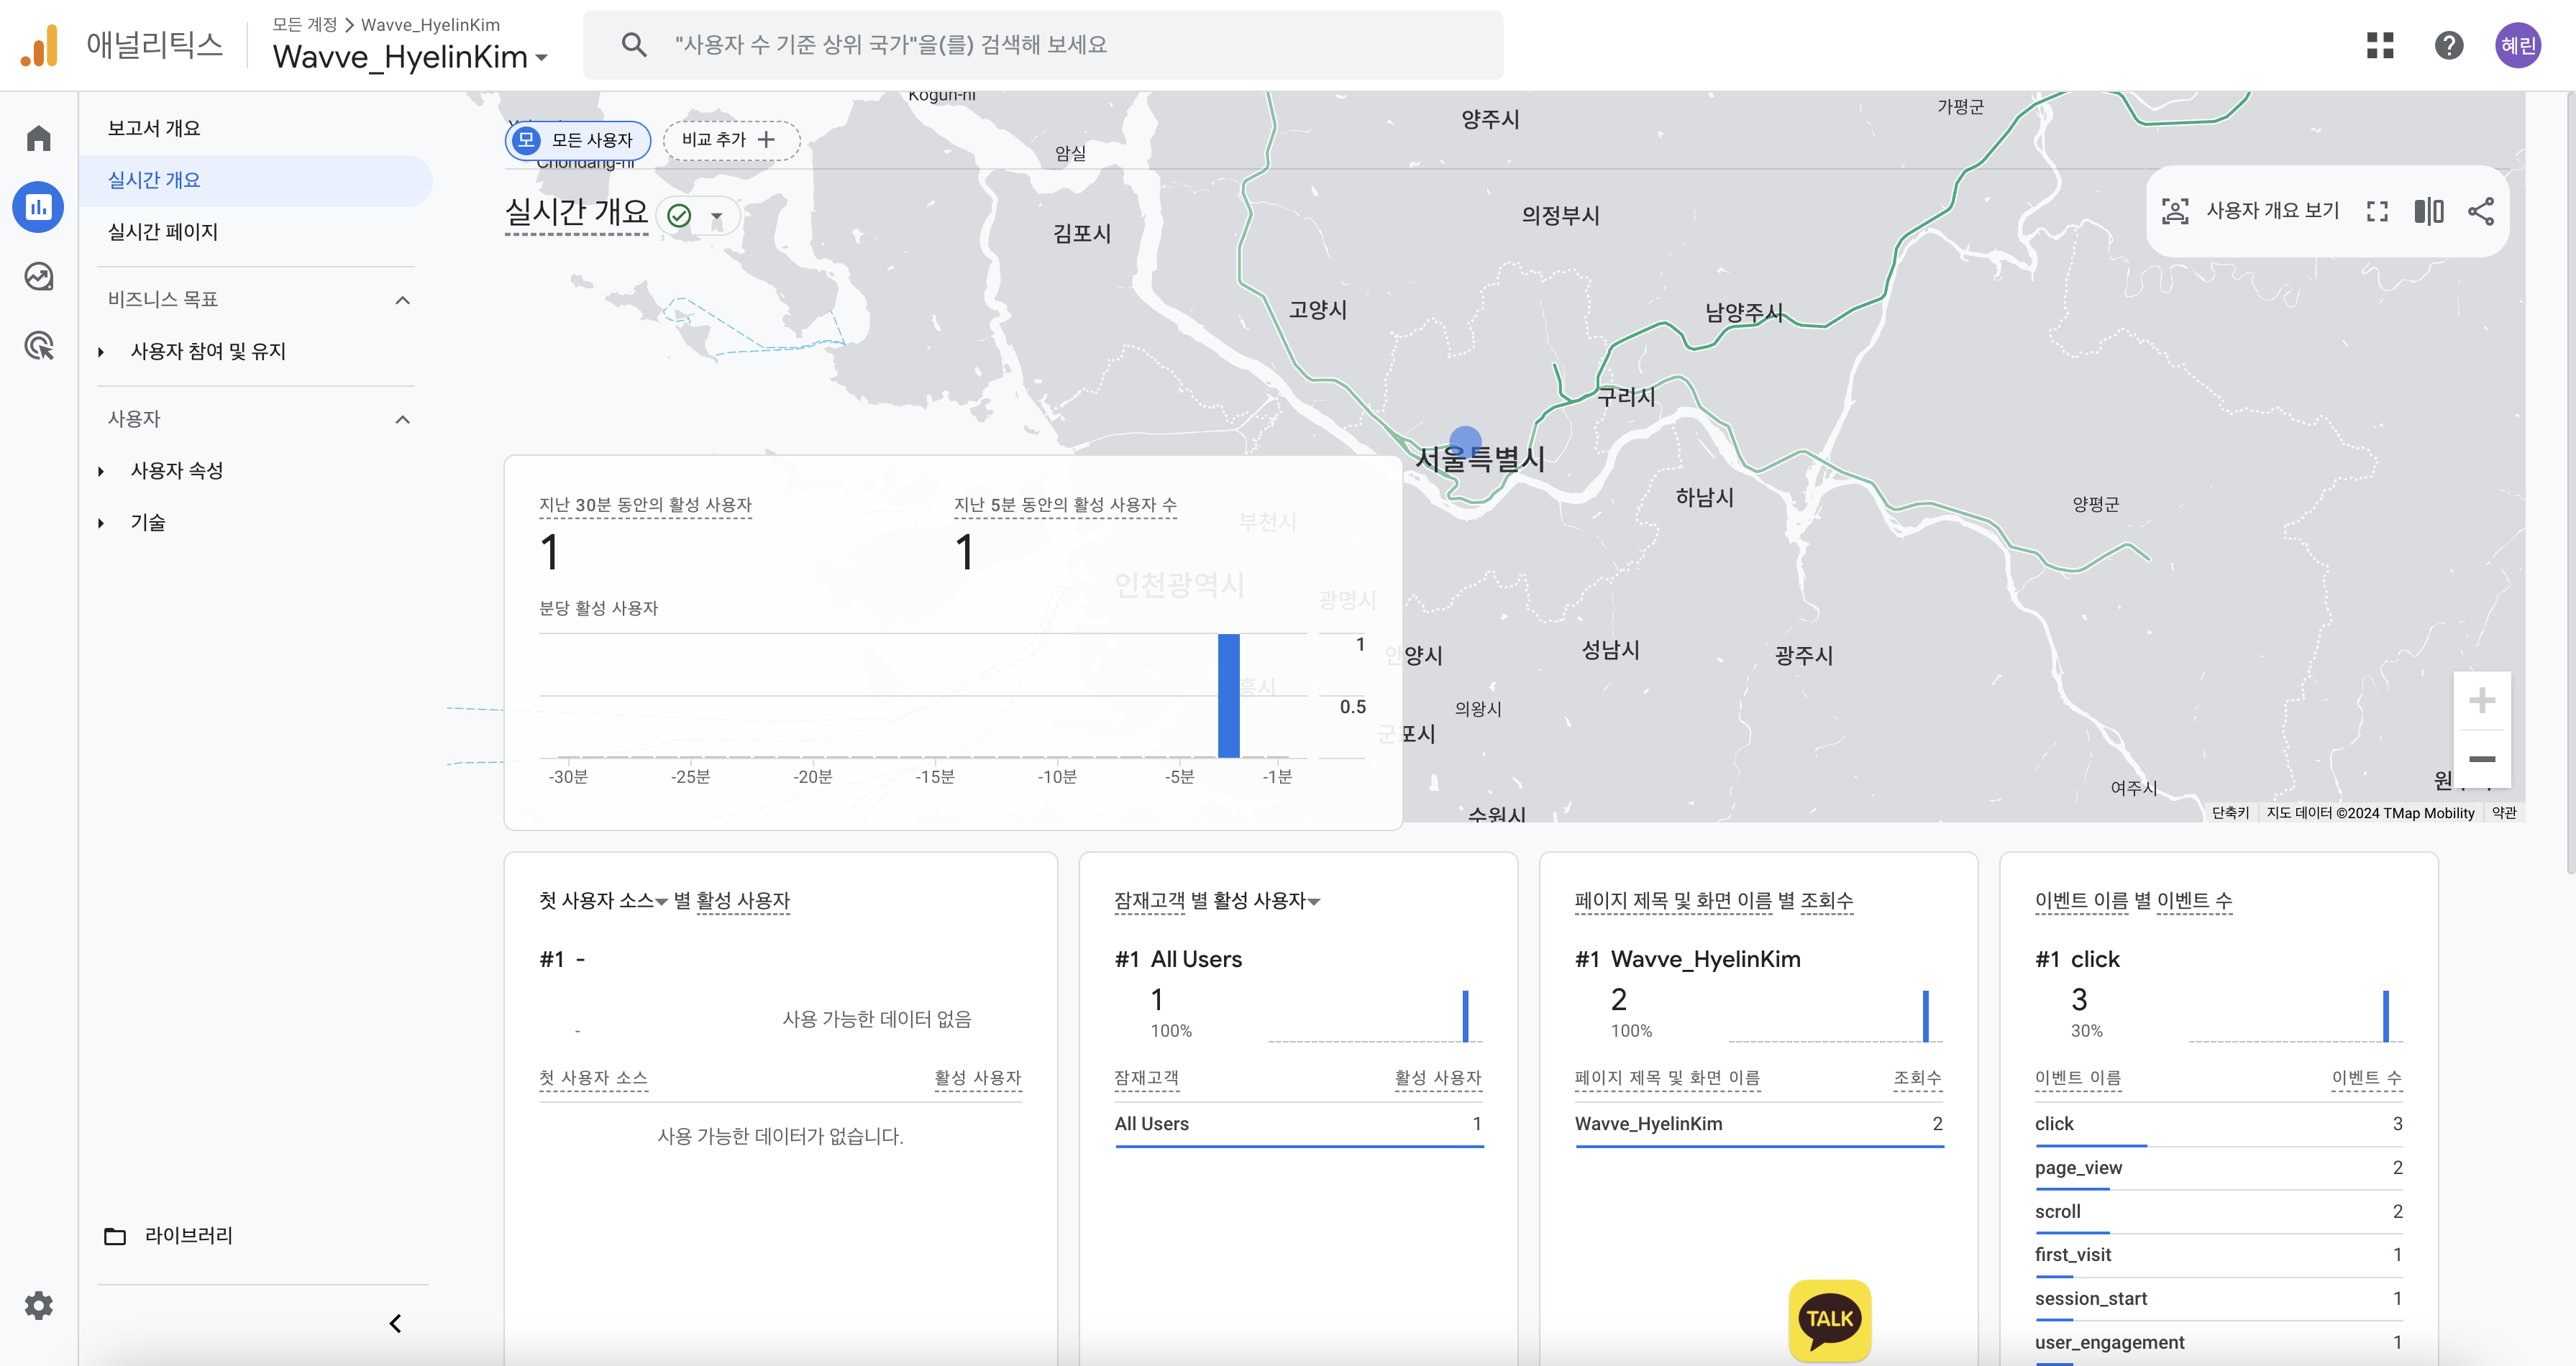The height and width of the screenshot is (1366, 2576).
Task: Open the Admin settings gear
Action: point(38,1305)
